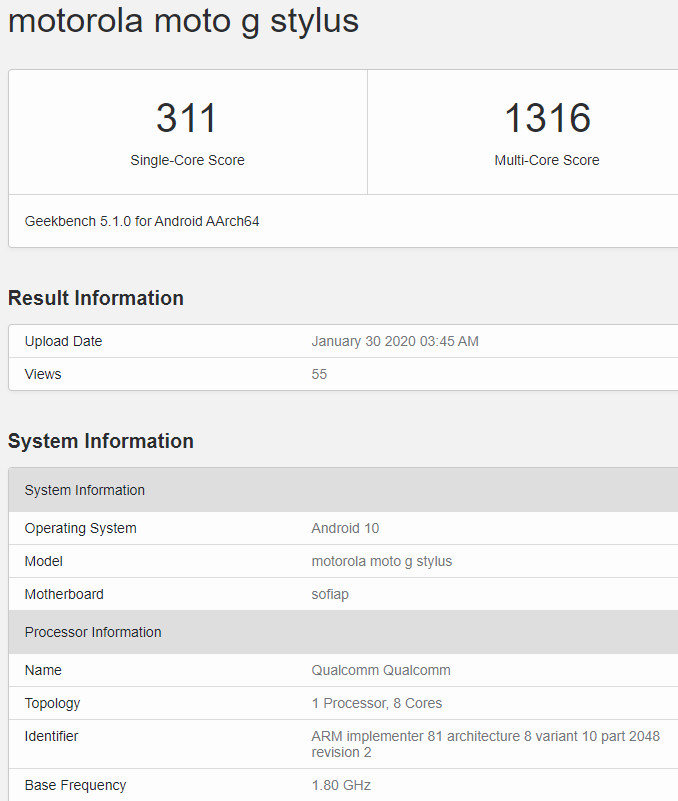678x801 pixels.
Task: Select the Model value "motorola moto g stylus"
Action: pos(382,561)
